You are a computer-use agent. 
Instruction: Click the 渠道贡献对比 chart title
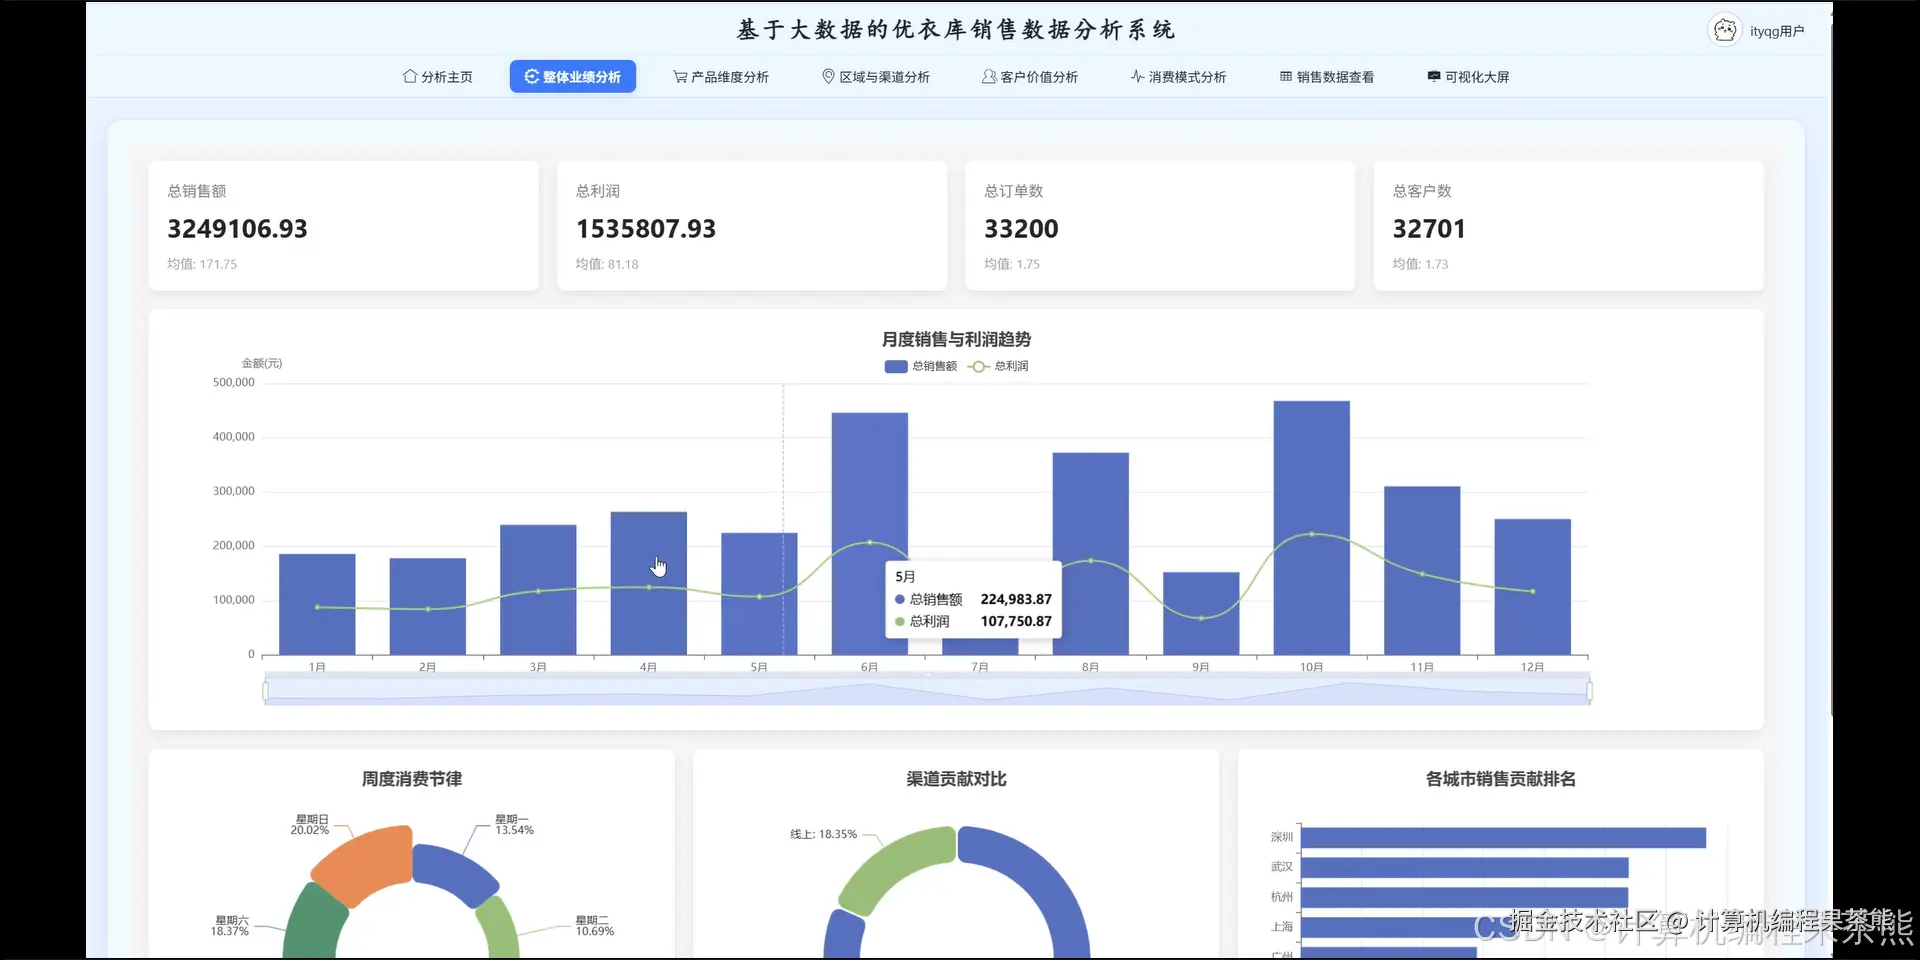coord(956,779)
